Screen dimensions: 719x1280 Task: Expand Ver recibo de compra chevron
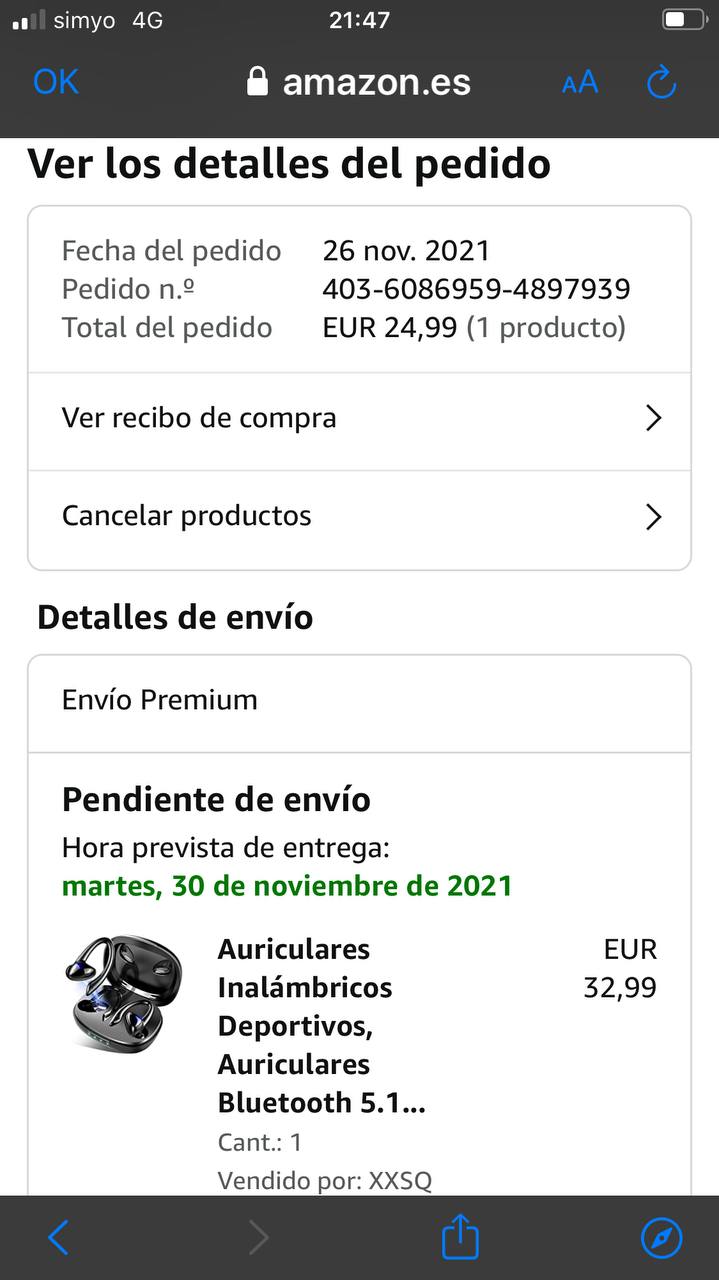click(654, 418)
